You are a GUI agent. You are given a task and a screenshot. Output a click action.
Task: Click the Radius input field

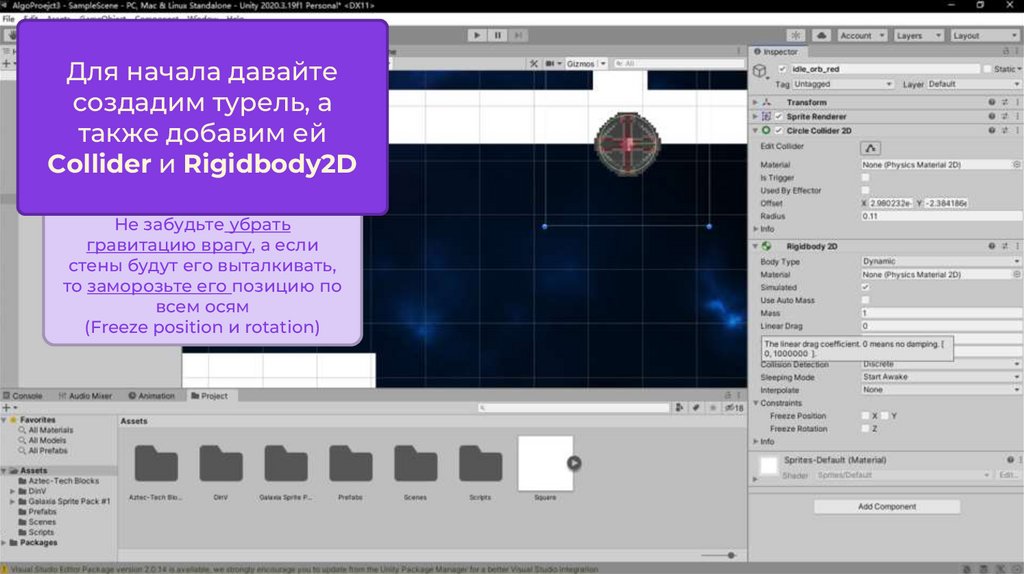coord(940,216)
